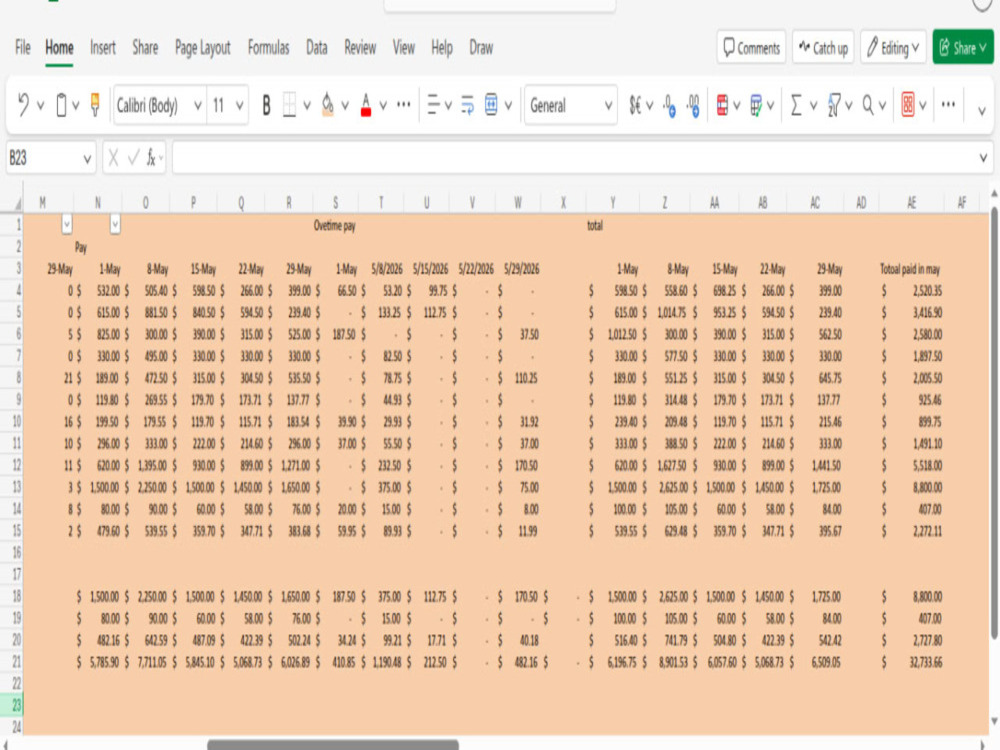
Task: Click the text alignment icon
Action: (x=434, y=105)
